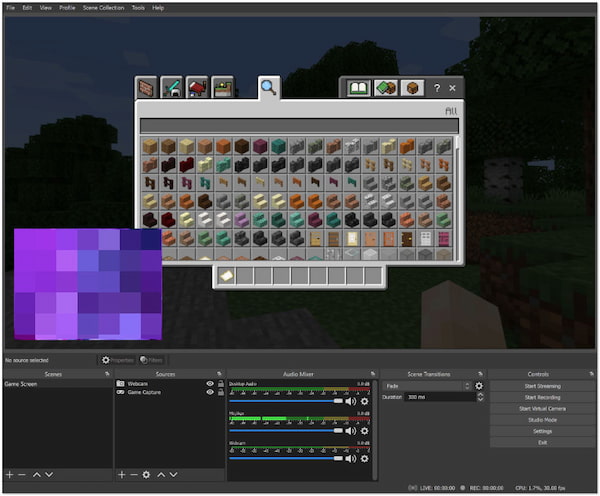This screenshot has width=600, height=496.
Task: Select the sword and pickaxe equipment tab
Action: point(173,88)
